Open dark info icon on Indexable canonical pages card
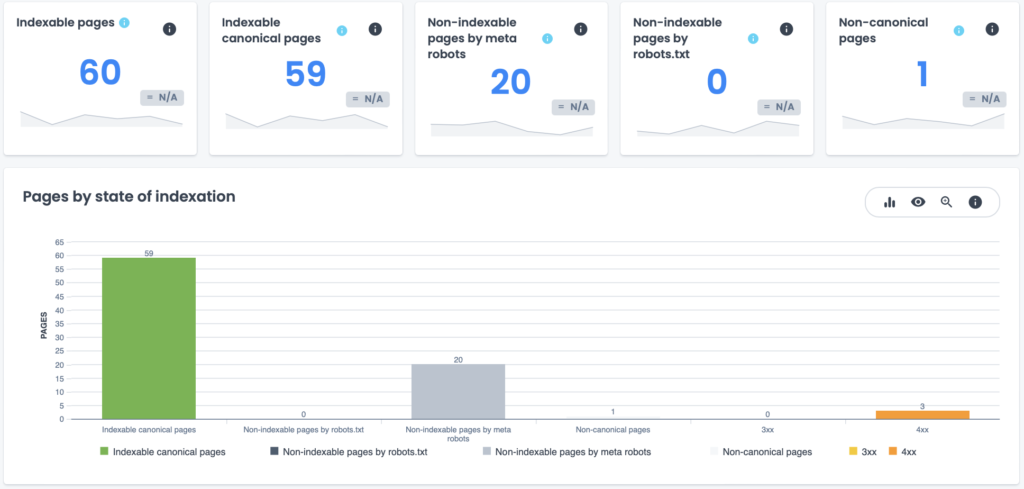The height and width of the screenshot is (489, 1024). tap(375, 30)
